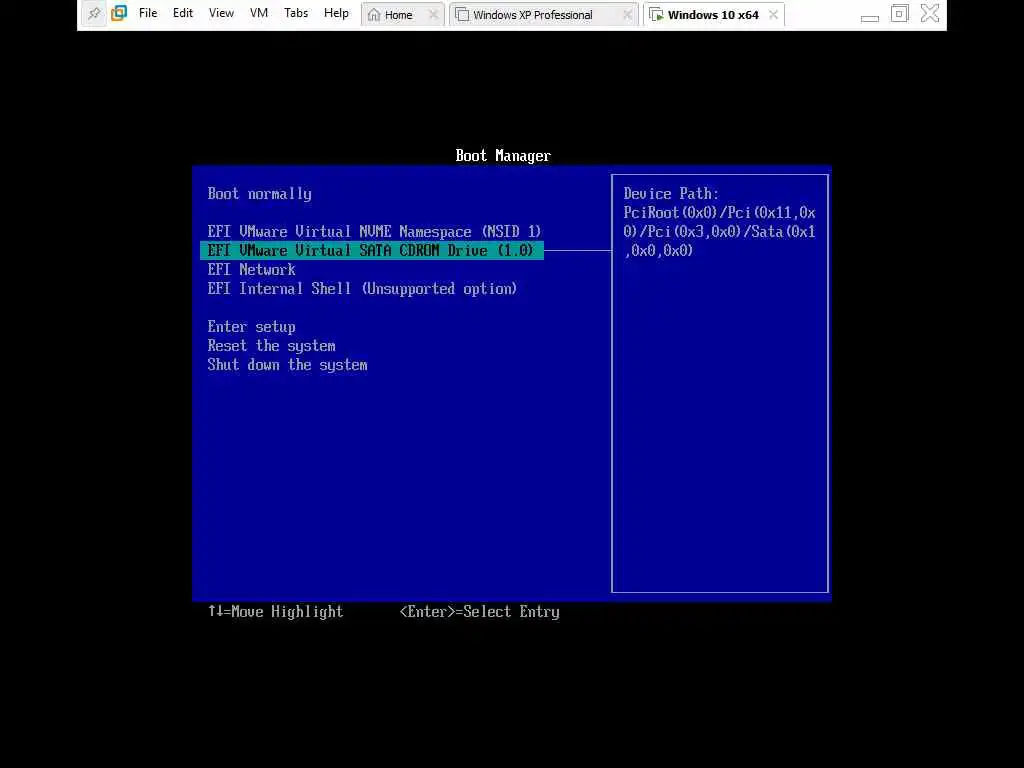The width and height of the screenshot is (1024, 768).
Task: Open the View menu
Action: [221, 13]
